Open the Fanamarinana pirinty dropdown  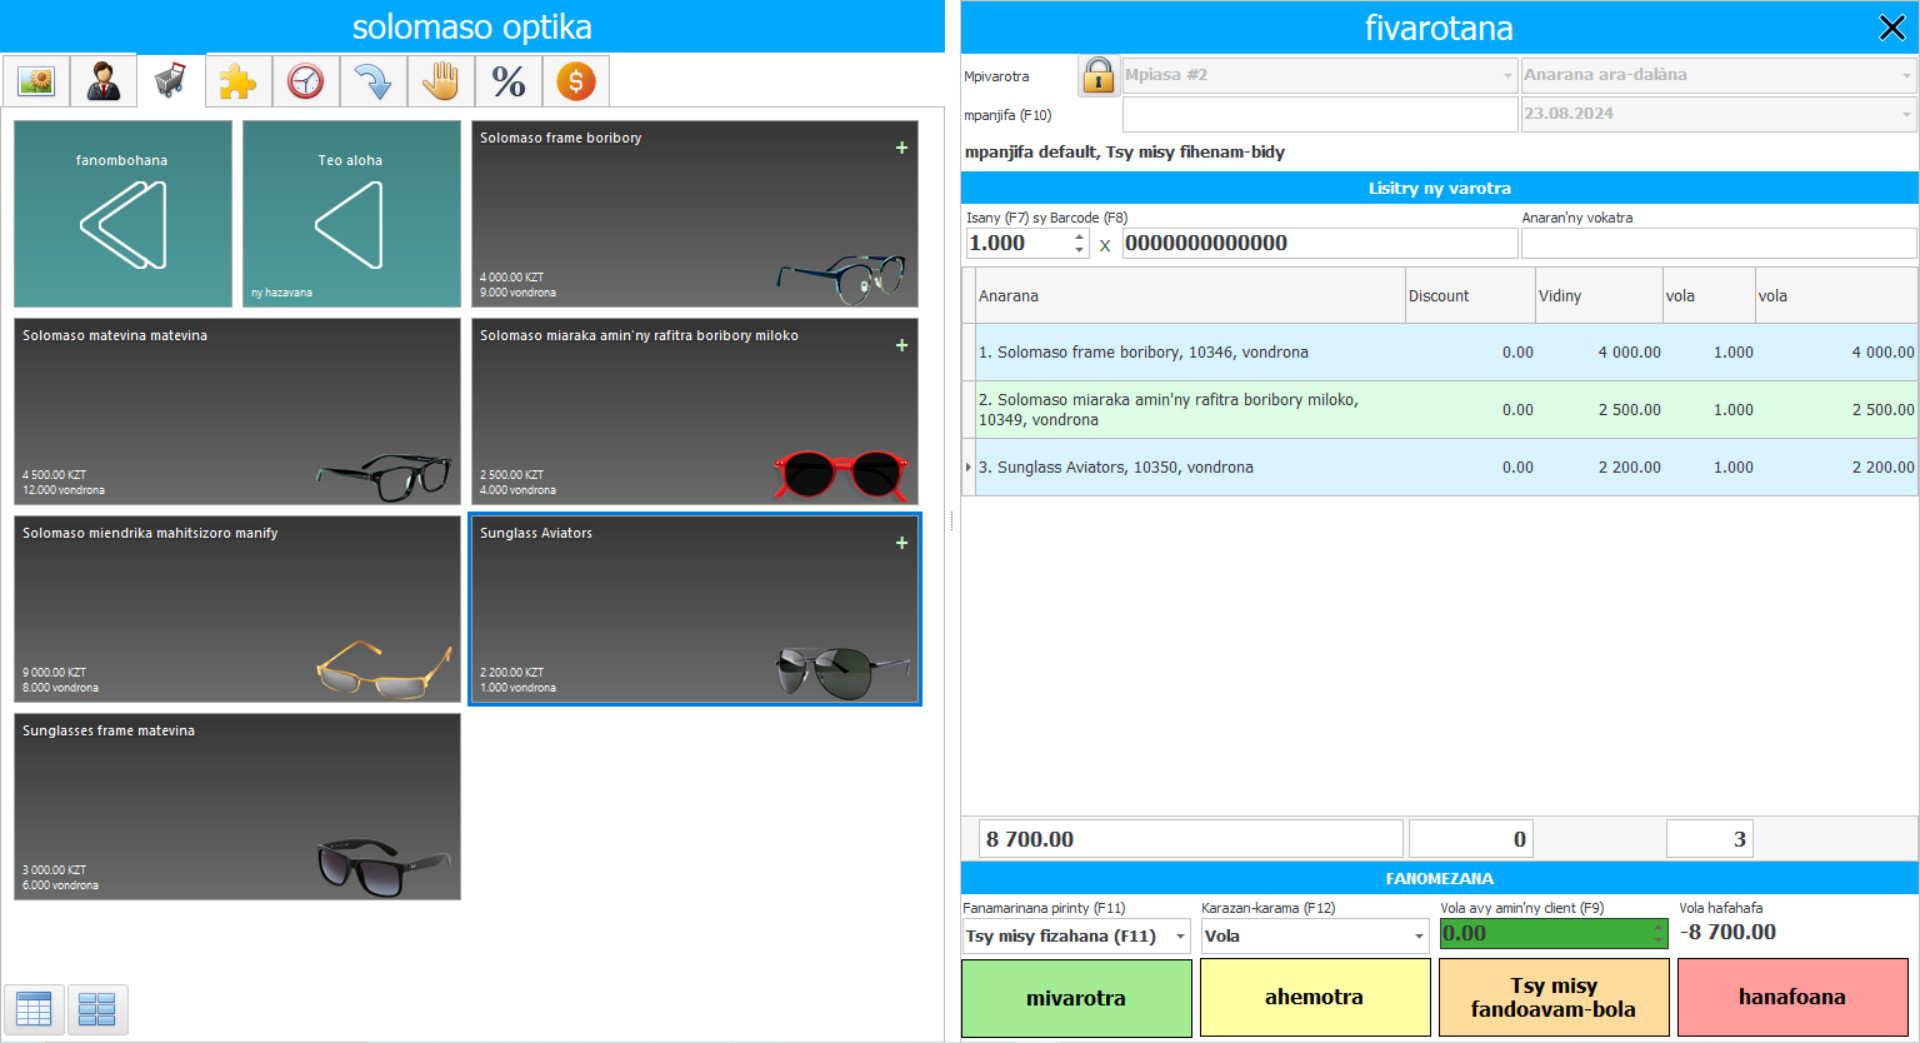pyautogui.click(x=1180, y=936)
